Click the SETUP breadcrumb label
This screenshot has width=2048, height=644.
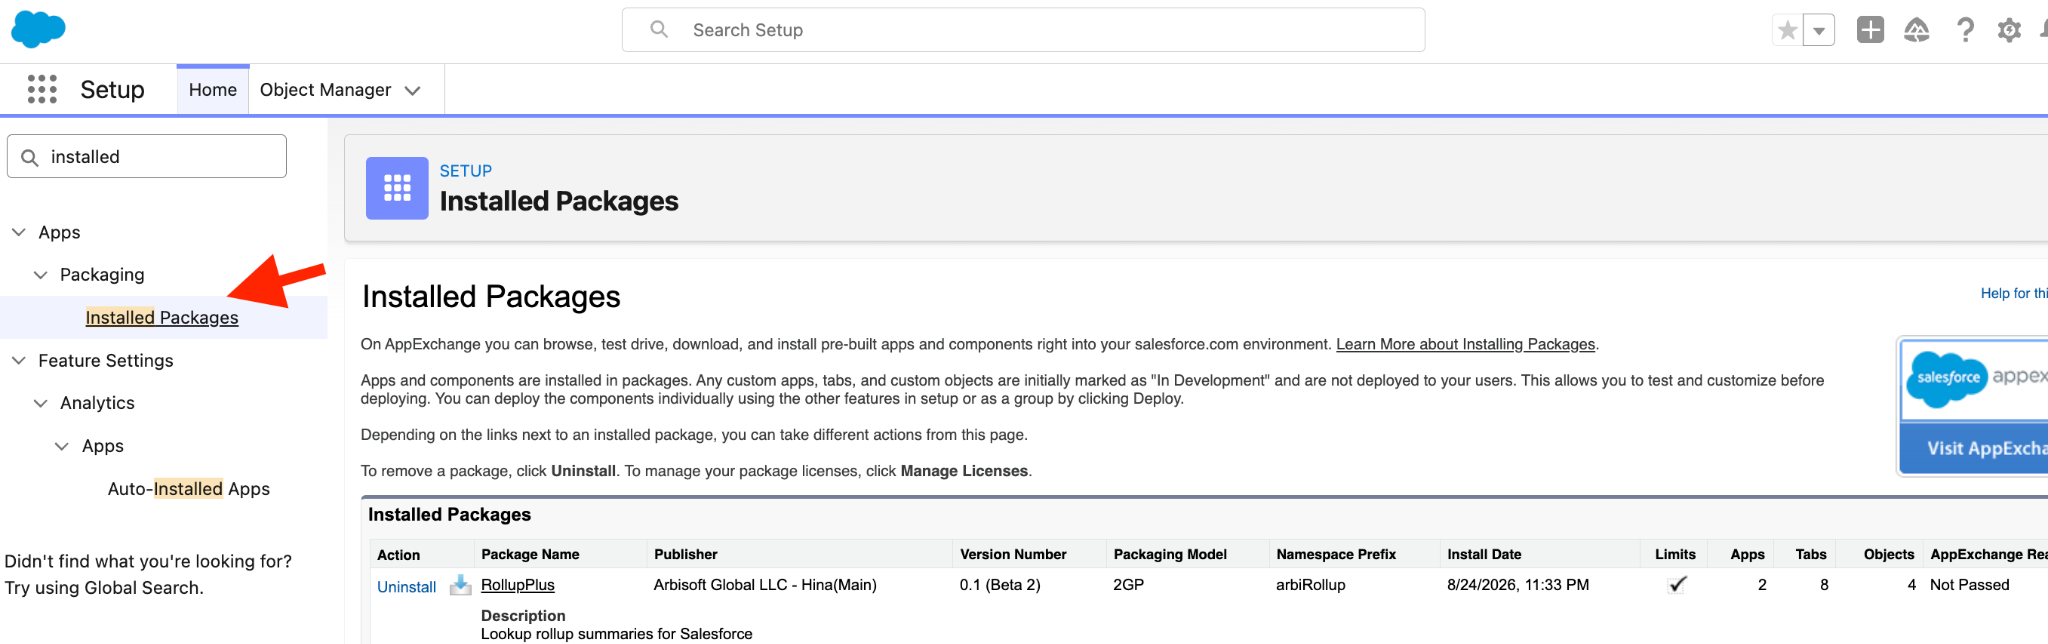(466, 171)
